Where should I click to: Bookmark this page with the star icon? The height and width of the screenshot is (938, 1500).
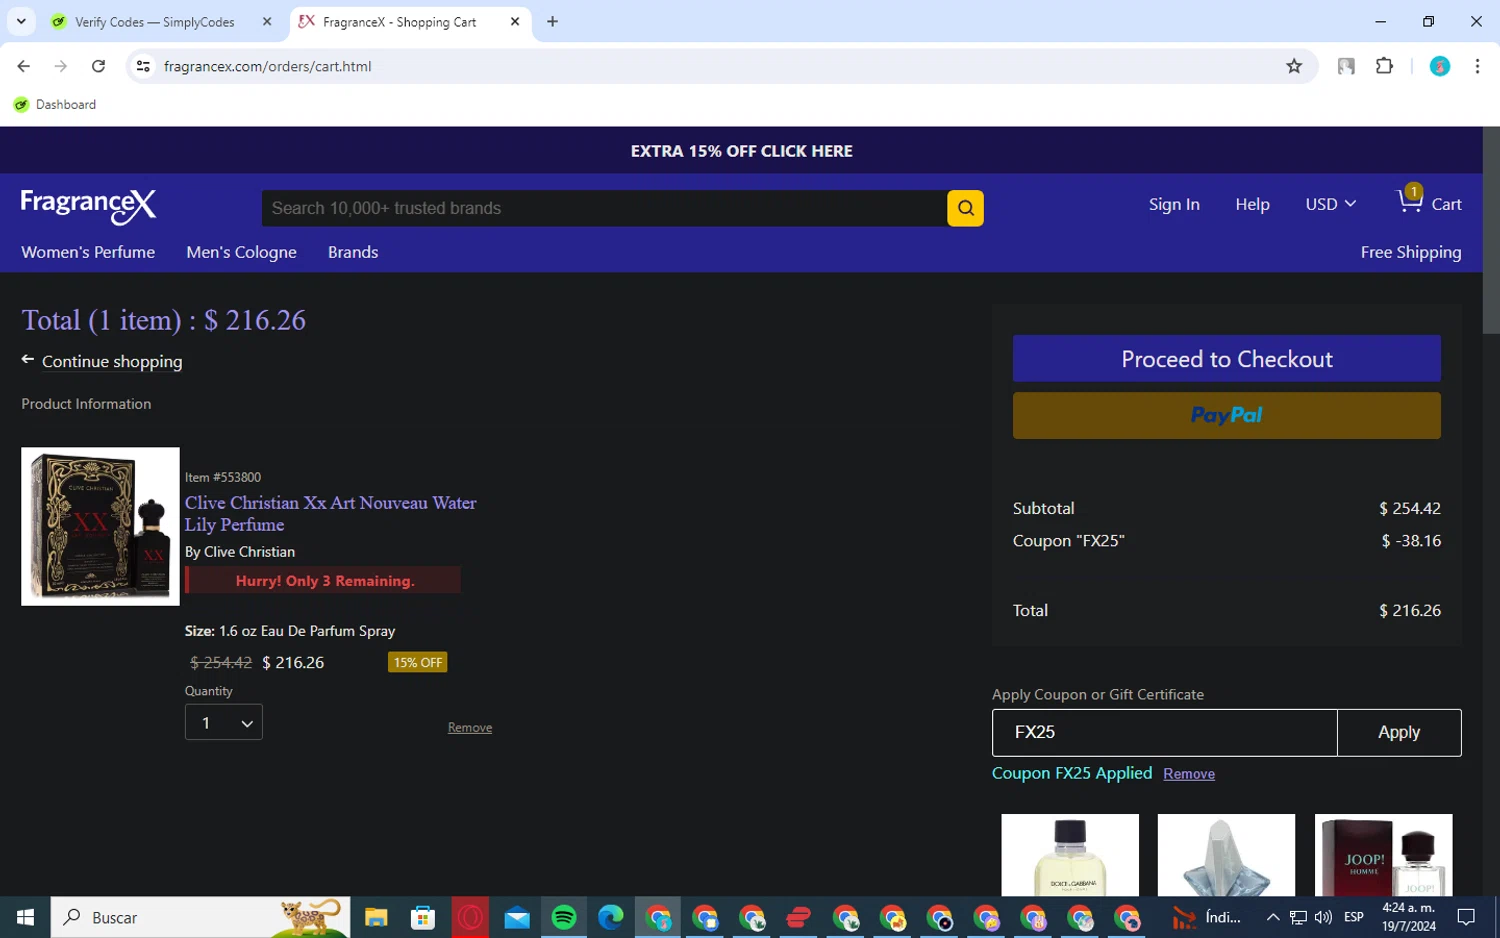coord(1294,66)
